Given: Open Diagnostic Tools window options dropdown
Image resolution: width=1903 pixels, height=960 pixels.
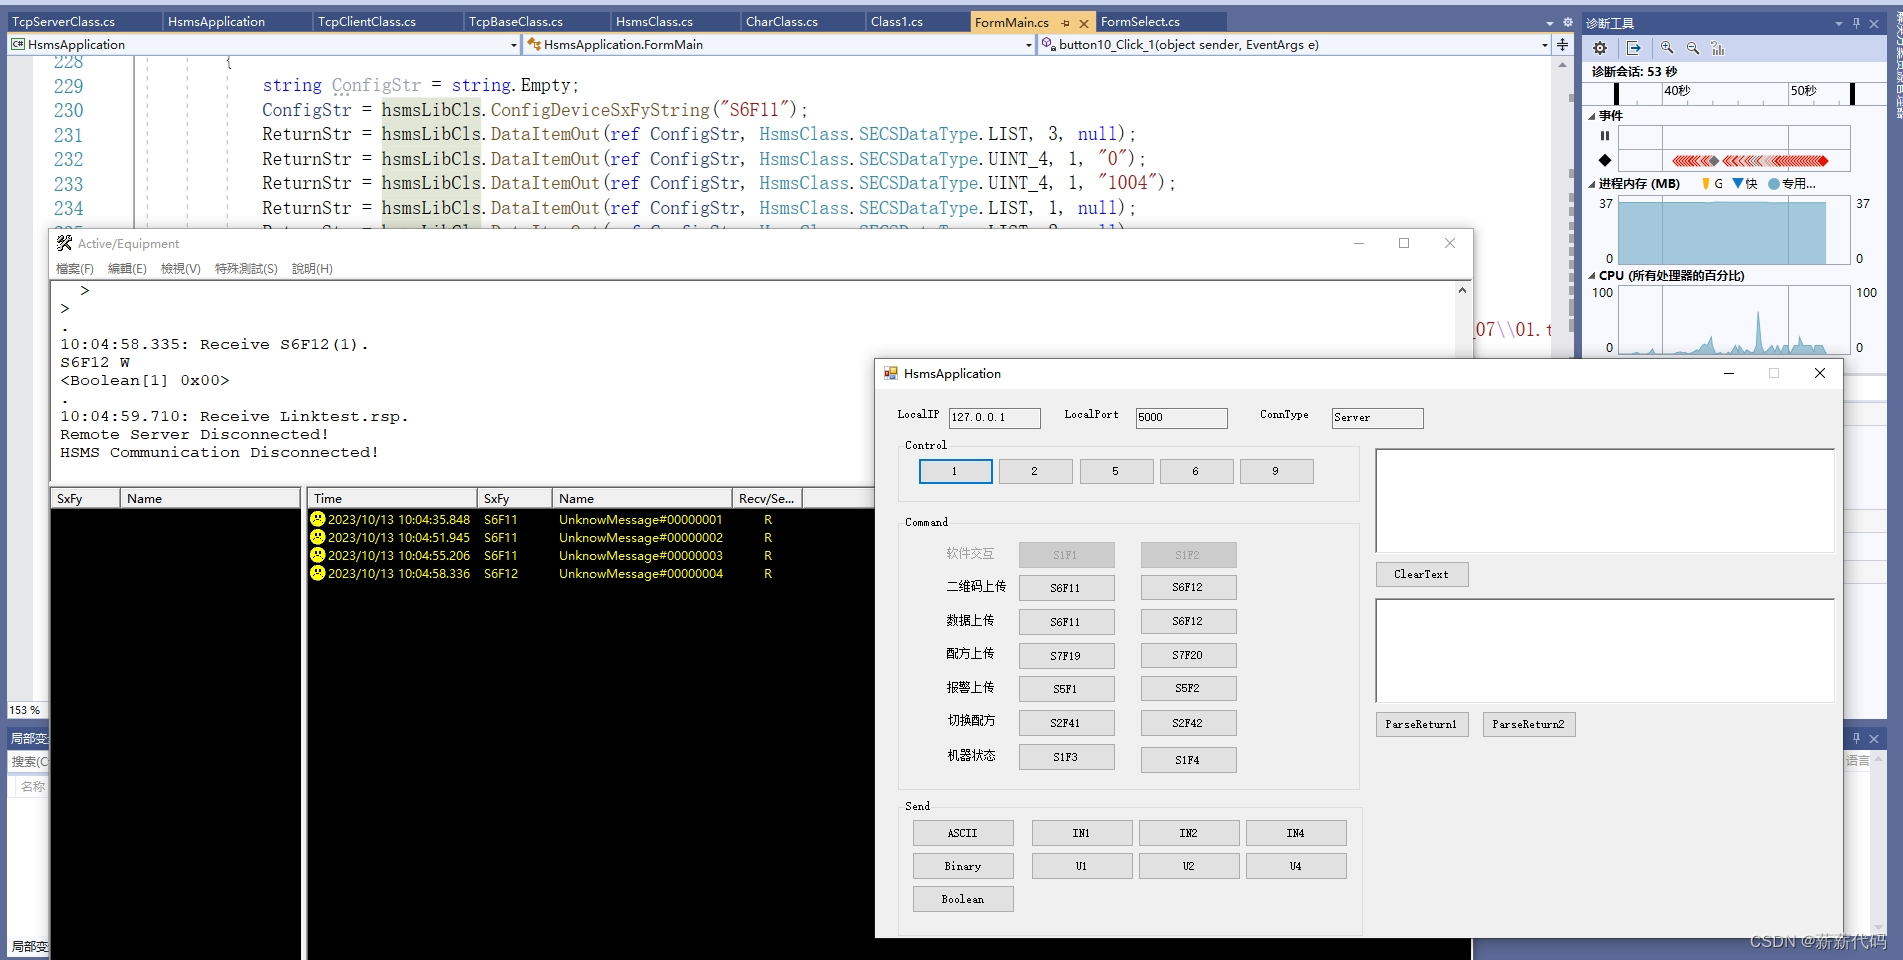Looking at the screenshot, I should tap(1838, 23).
